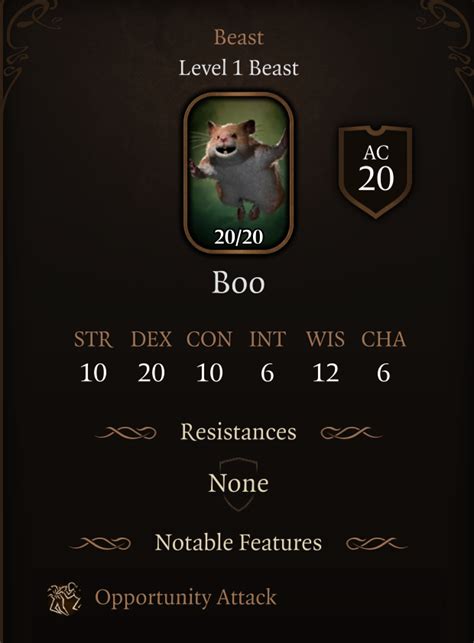The height and width of the screenshot is (643, 474).
Task: Click the Notable Features section header
Action: (238, 543)
